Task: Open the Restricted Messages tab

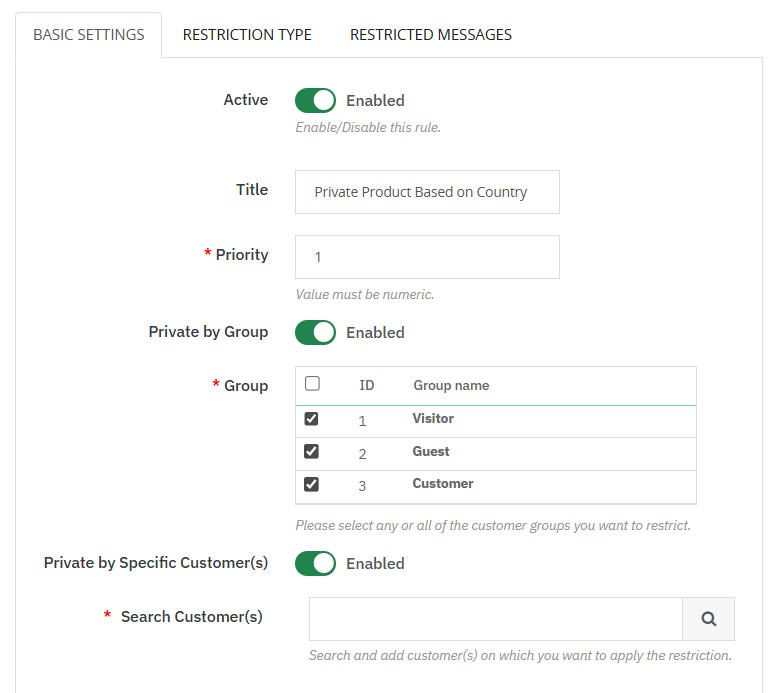Action: pyautogui.click(x=430, y=35)
